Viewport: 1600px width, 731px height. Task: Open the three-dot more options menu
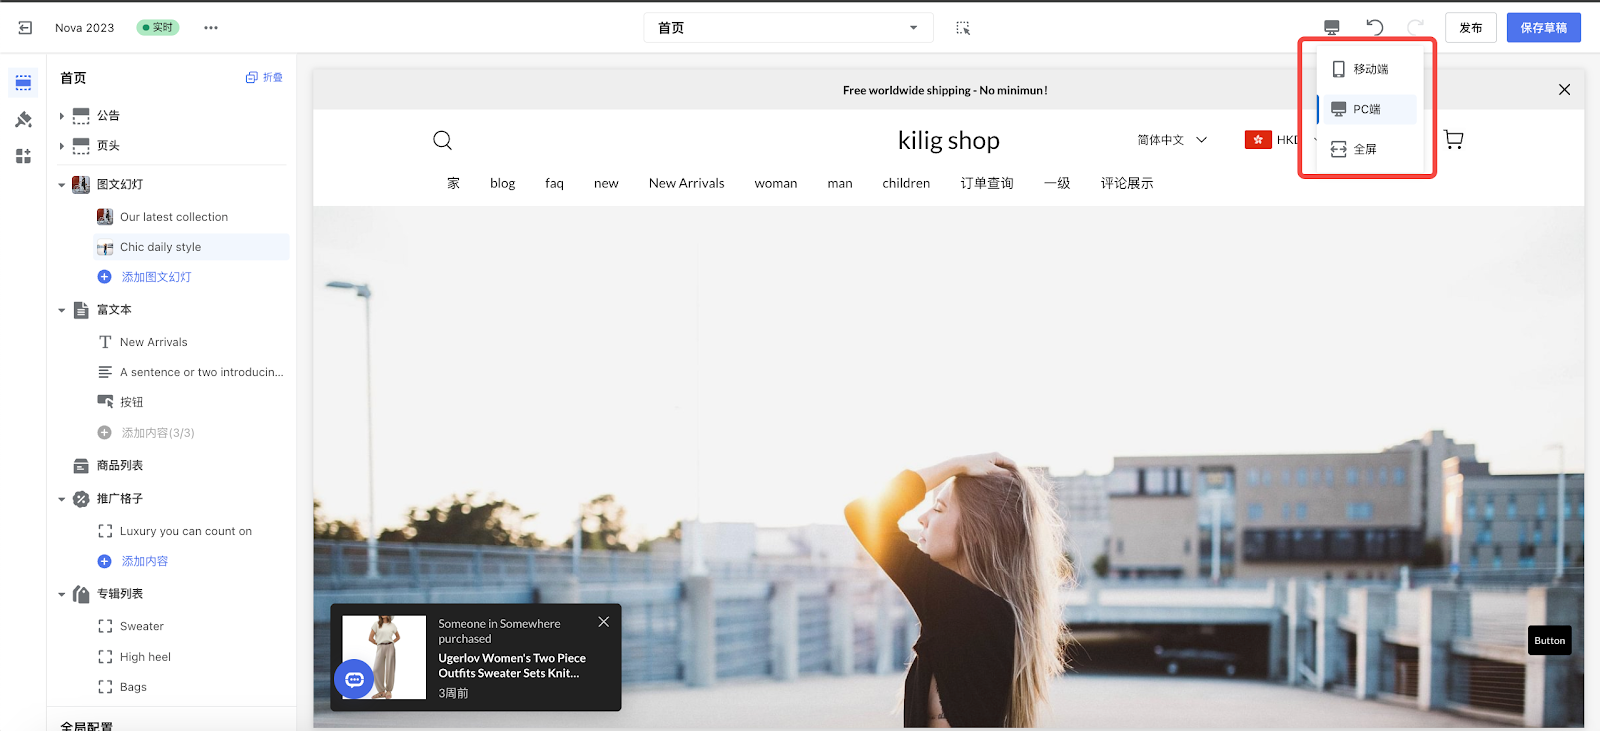point(210,28)
